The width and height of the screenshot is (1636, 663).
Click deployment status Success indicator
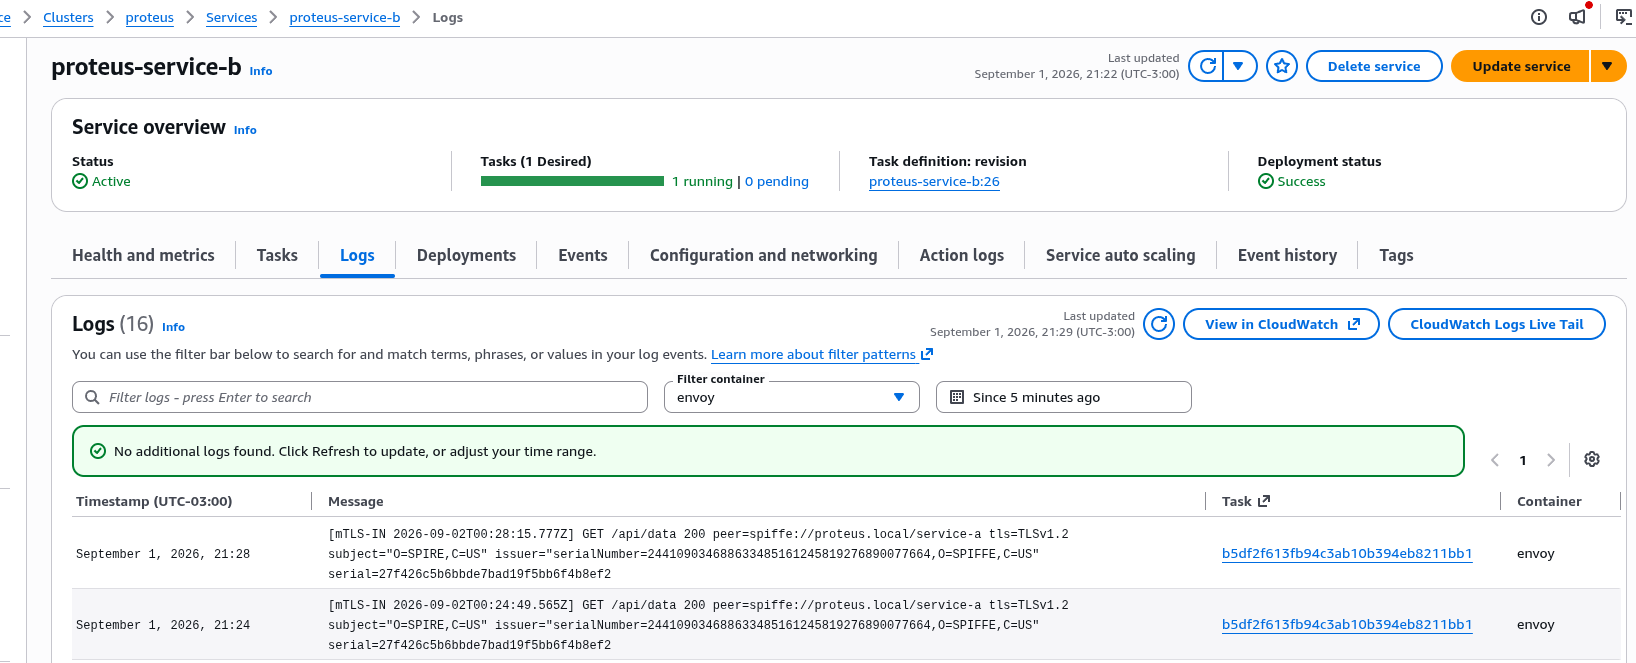coord(1291,181)
